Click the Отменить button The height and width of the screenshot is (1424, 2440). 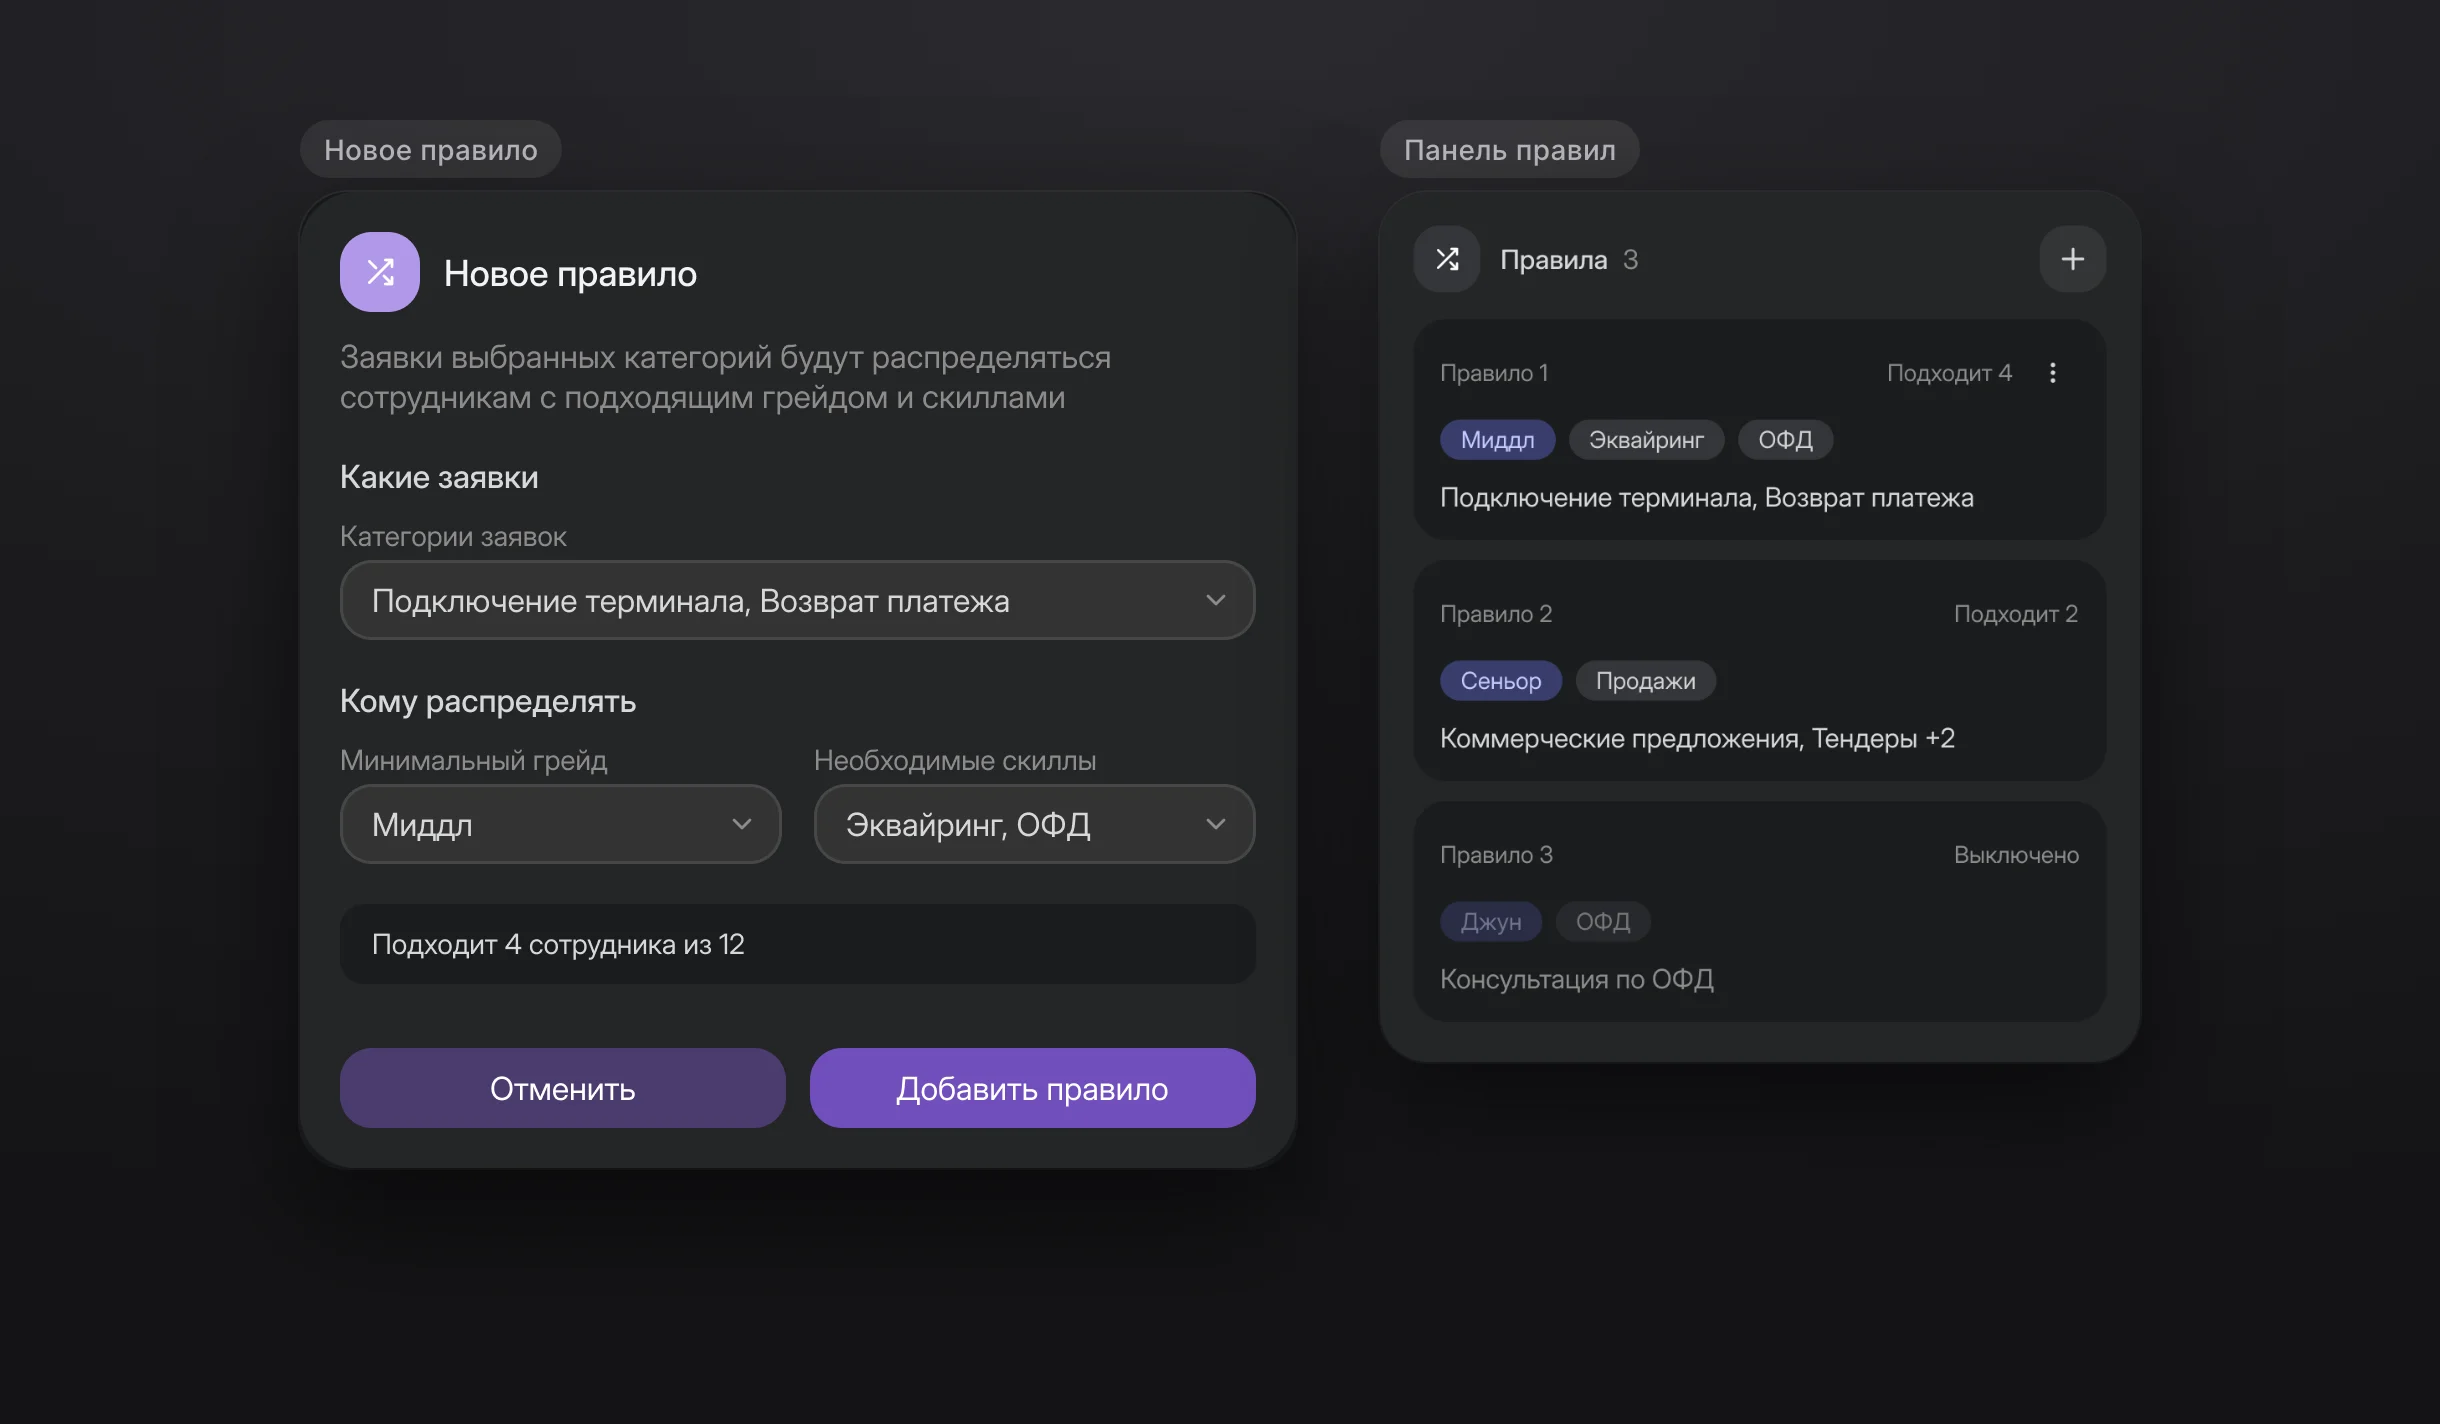562,1088
